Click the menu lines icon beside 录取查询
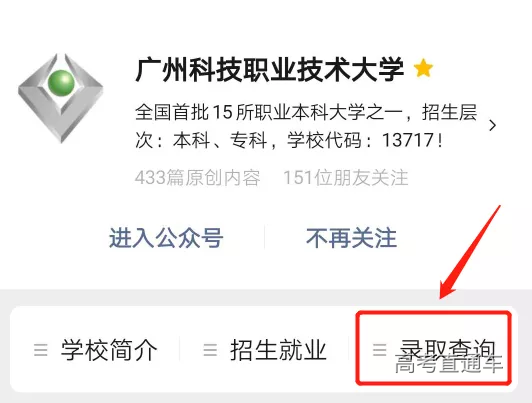The height and width of the screenshot is (403, 532). 379,349
